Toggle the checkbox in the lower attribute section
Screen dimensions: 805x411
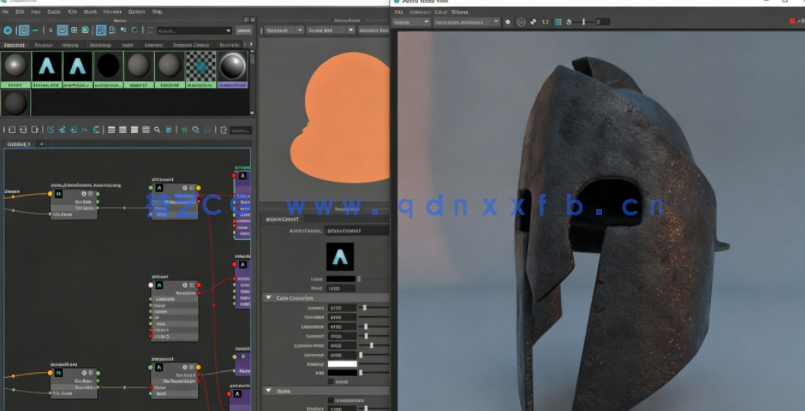332,401
